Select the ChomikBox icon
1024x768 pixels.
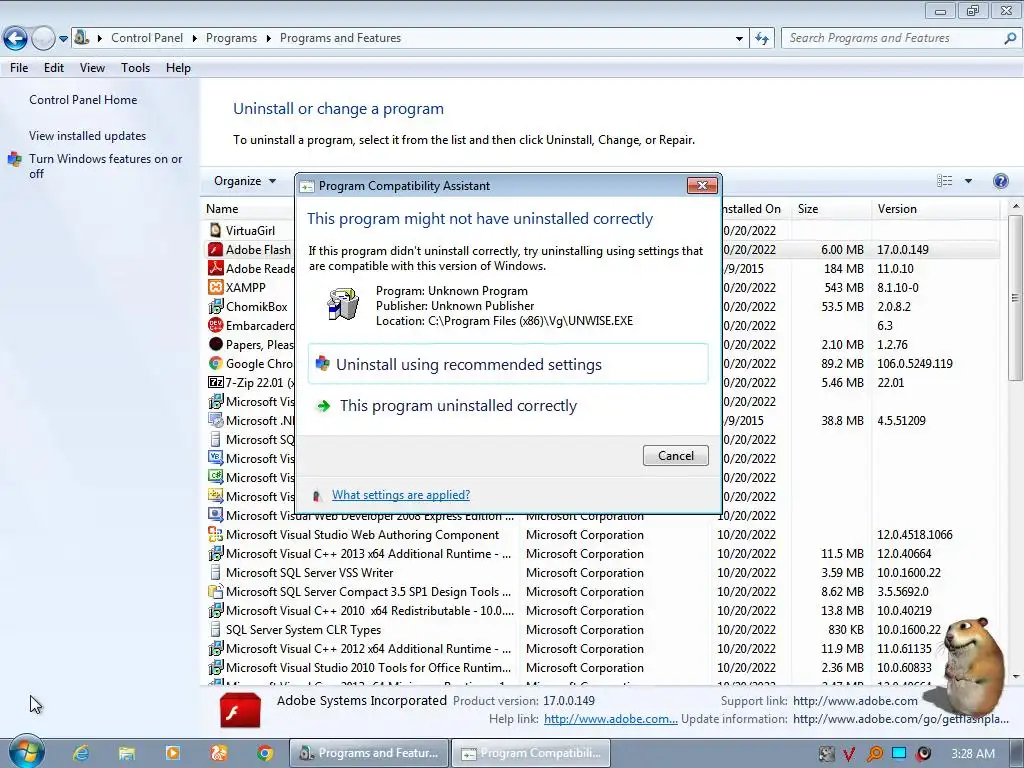tap(216, 306)
